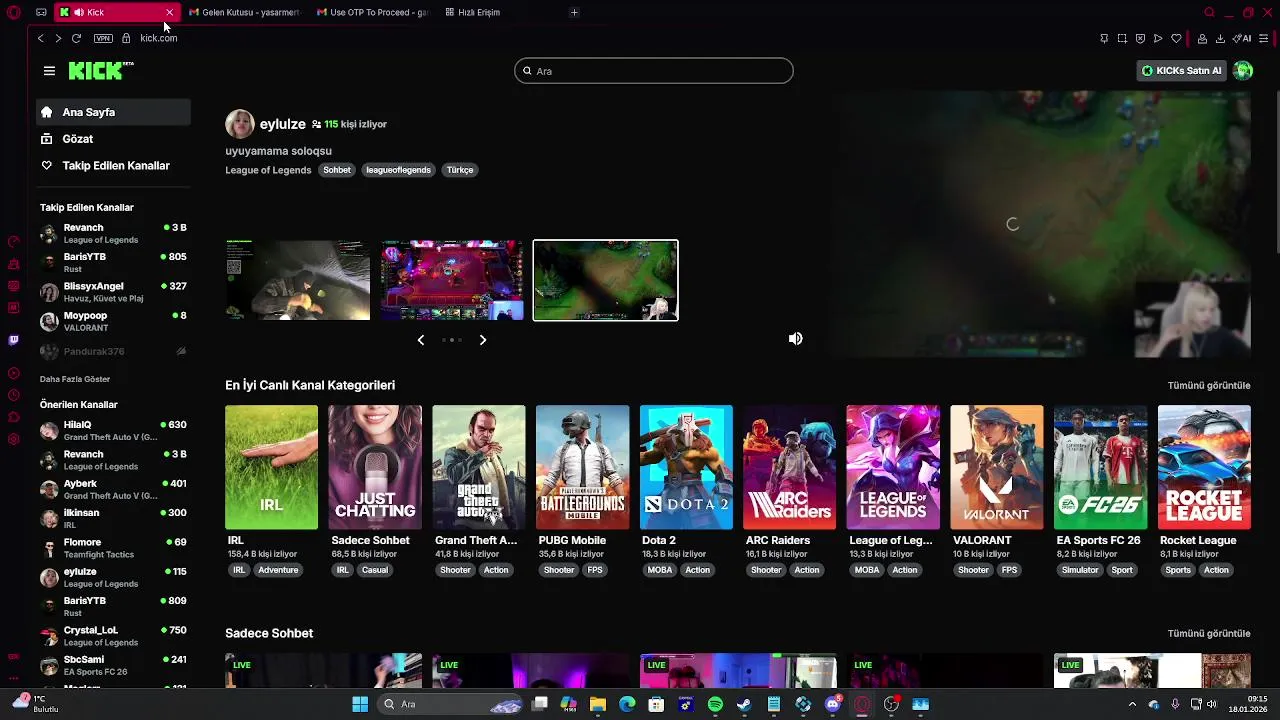
Task: Go to Ana Sayfa
Action: pos(113,112)
